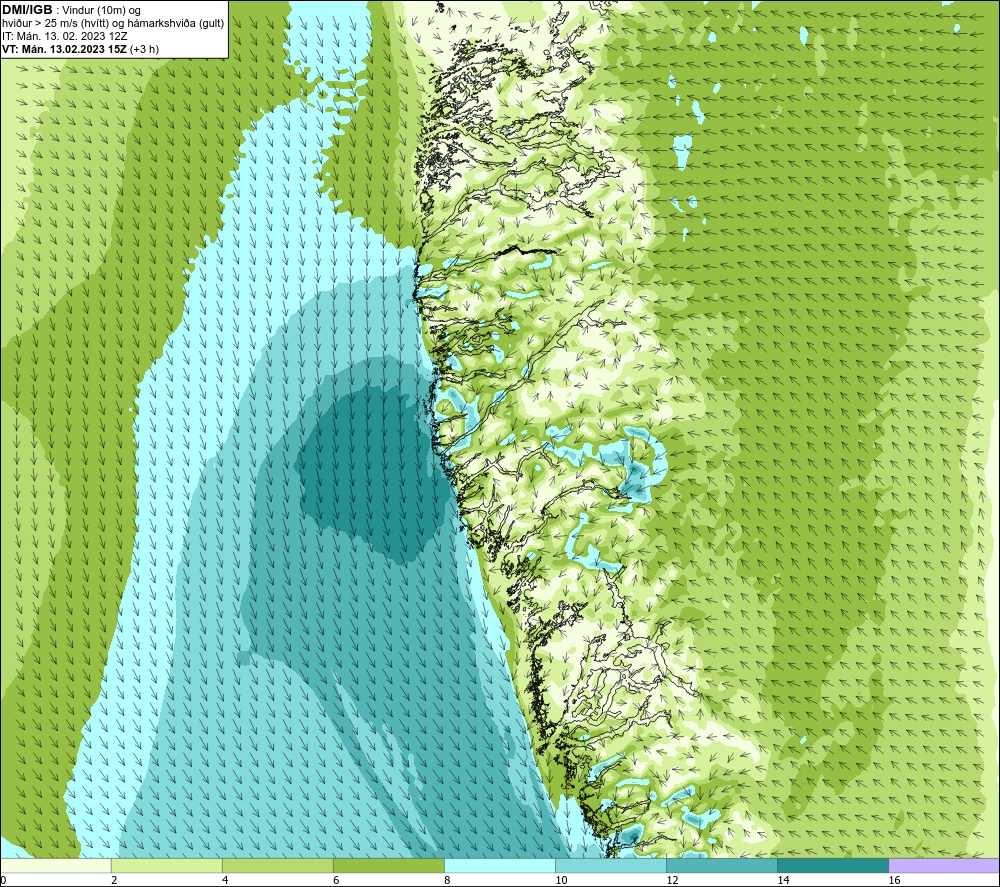1000x887 pixels.
Task: Click the 2–4 m/s light green legend swatch
Action: [167, 865]
